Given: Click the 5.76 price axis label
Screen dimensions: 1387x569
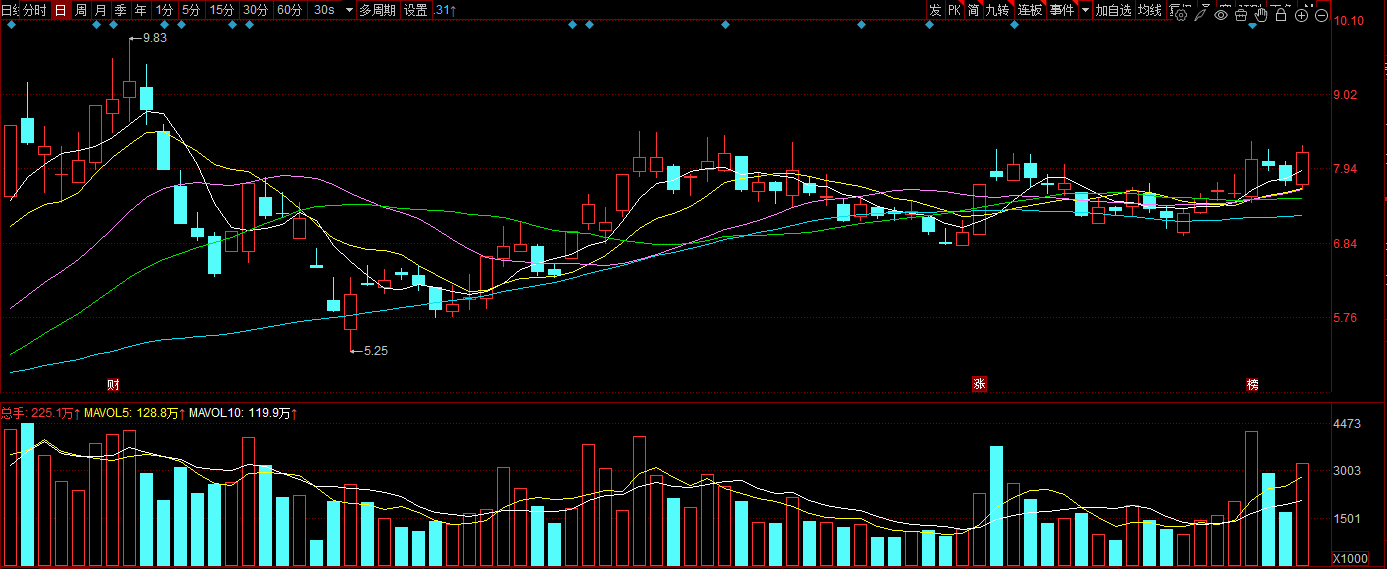Looking at the screenshot, I should [x=1346, y=318].
